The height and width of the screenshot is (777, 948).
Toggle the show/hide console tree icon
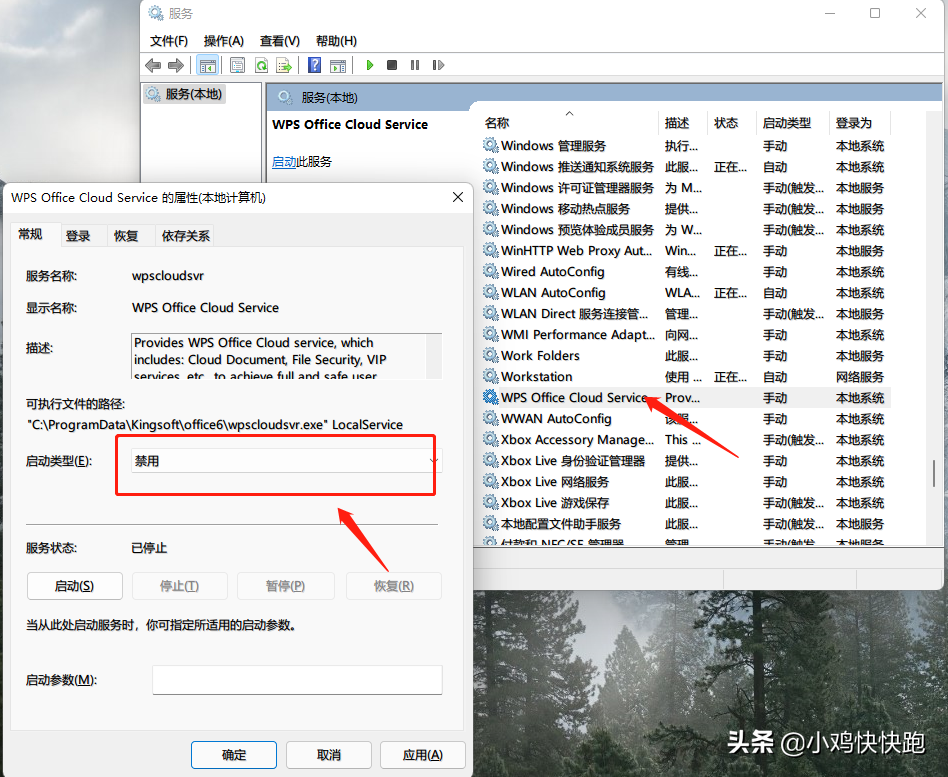tap(207, 65)
